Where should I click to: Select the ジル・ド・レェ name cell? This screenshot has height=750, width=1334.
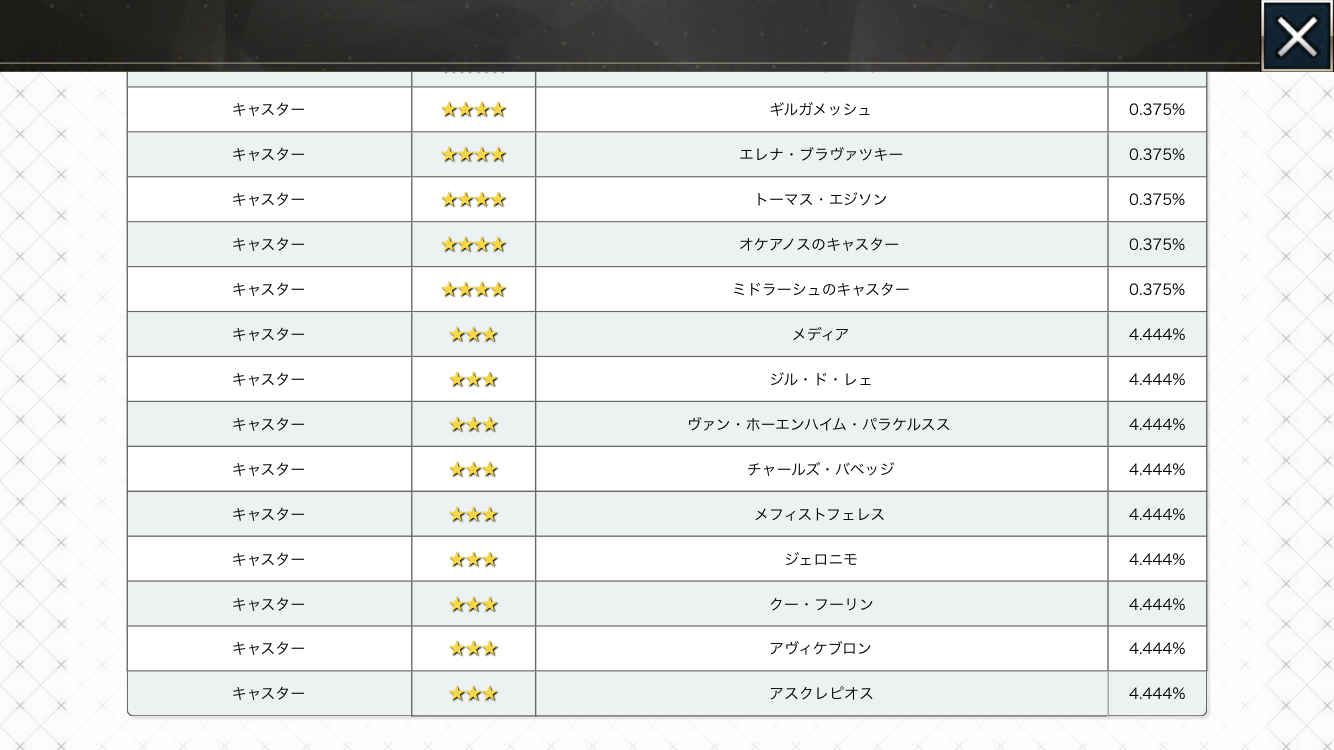[820, 379]
